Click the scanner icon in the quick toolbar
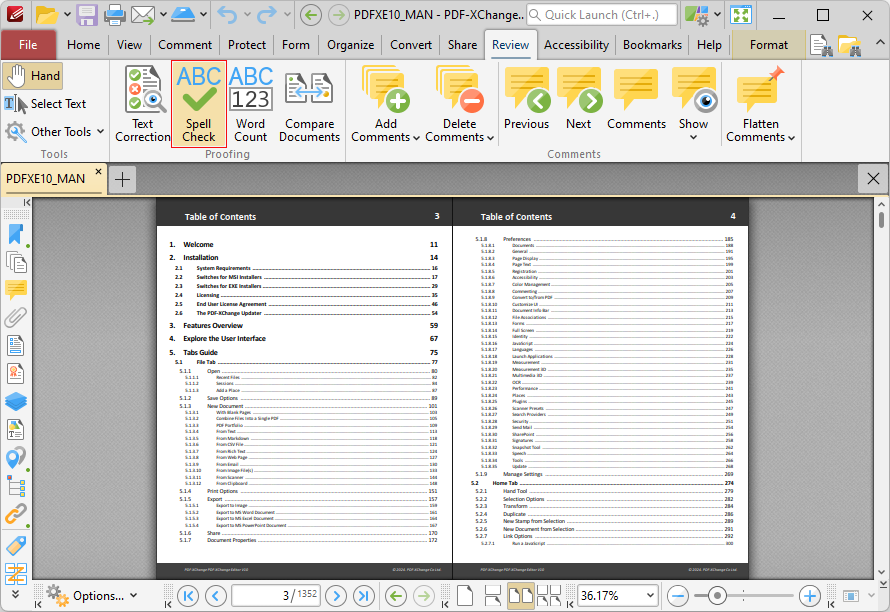Screen dimensions: 890x612 tap(183, 15)
